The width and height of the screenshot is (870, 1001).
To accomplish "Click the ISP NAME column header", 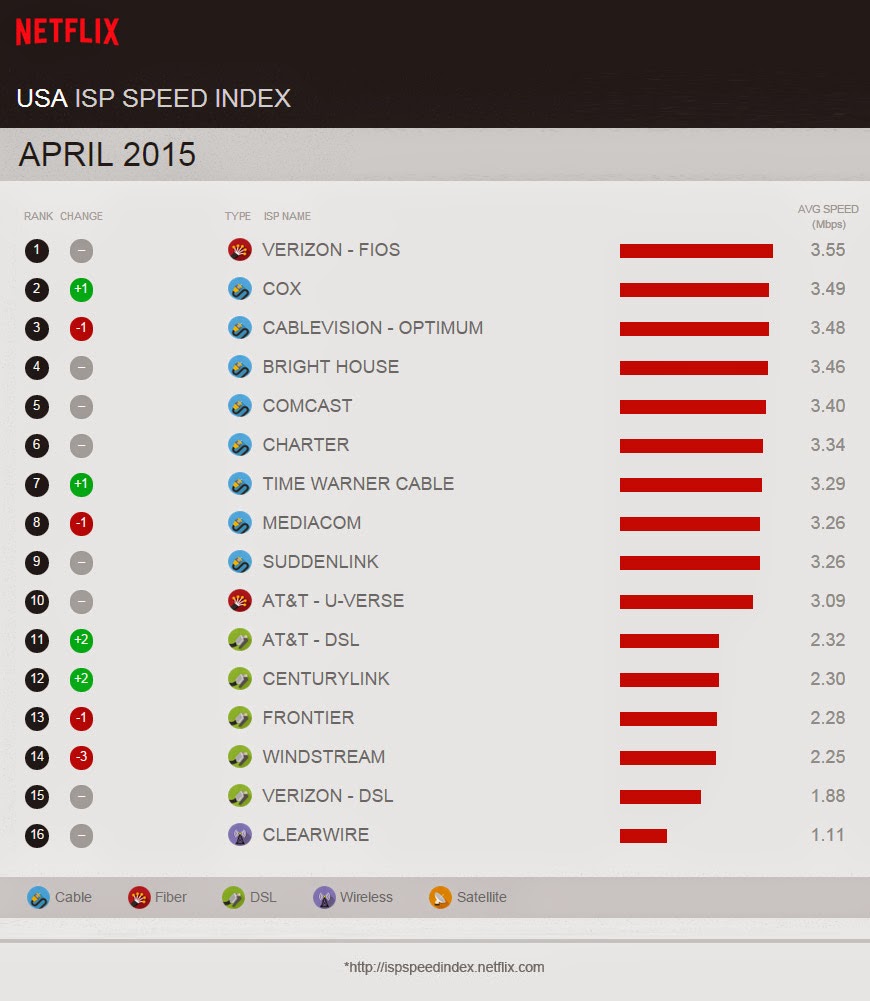I will pyautogui.click(x=287, y=216).
